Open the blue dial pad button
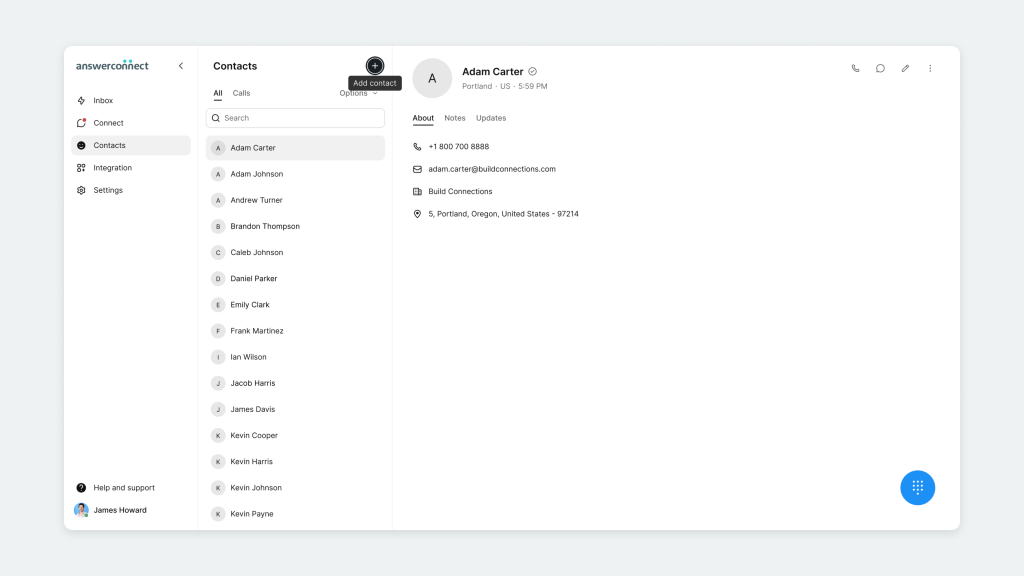Viewport: 1024px width, 576px height. pyautogui.click(x=917, y=487)
